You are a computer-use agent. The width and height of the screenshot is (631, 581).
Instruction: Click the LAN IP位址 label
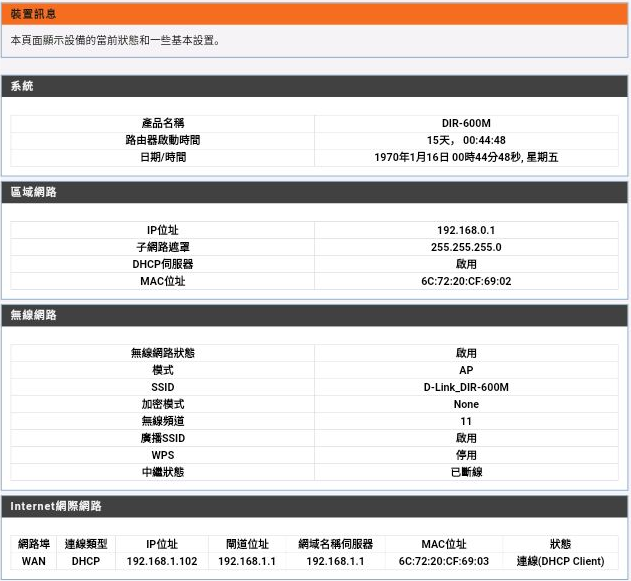tap(163, 230)
